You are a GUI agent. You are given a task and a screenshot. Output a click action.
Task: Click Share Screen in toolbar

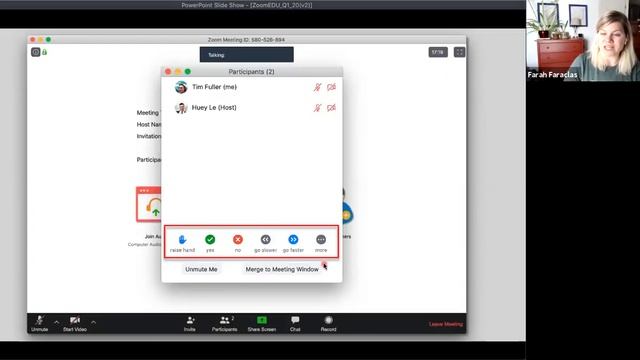tap(262, 323)
